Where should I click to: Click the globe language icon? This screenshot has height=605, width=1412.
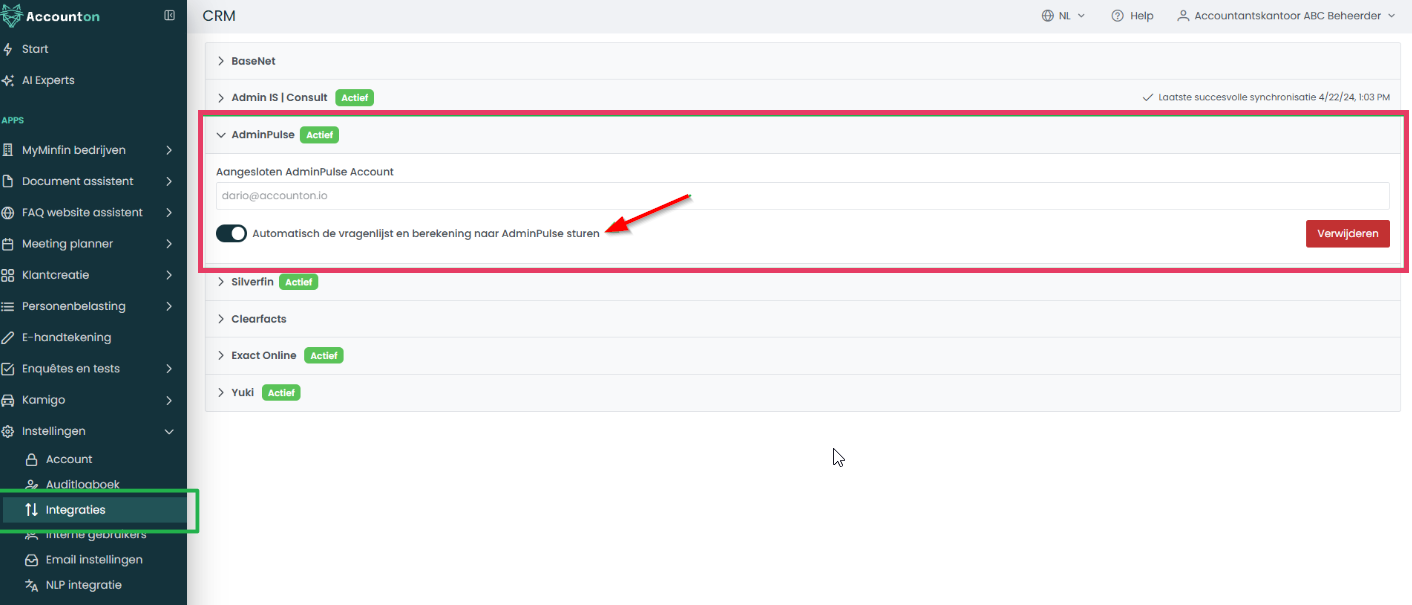(x=1047, y=16)
